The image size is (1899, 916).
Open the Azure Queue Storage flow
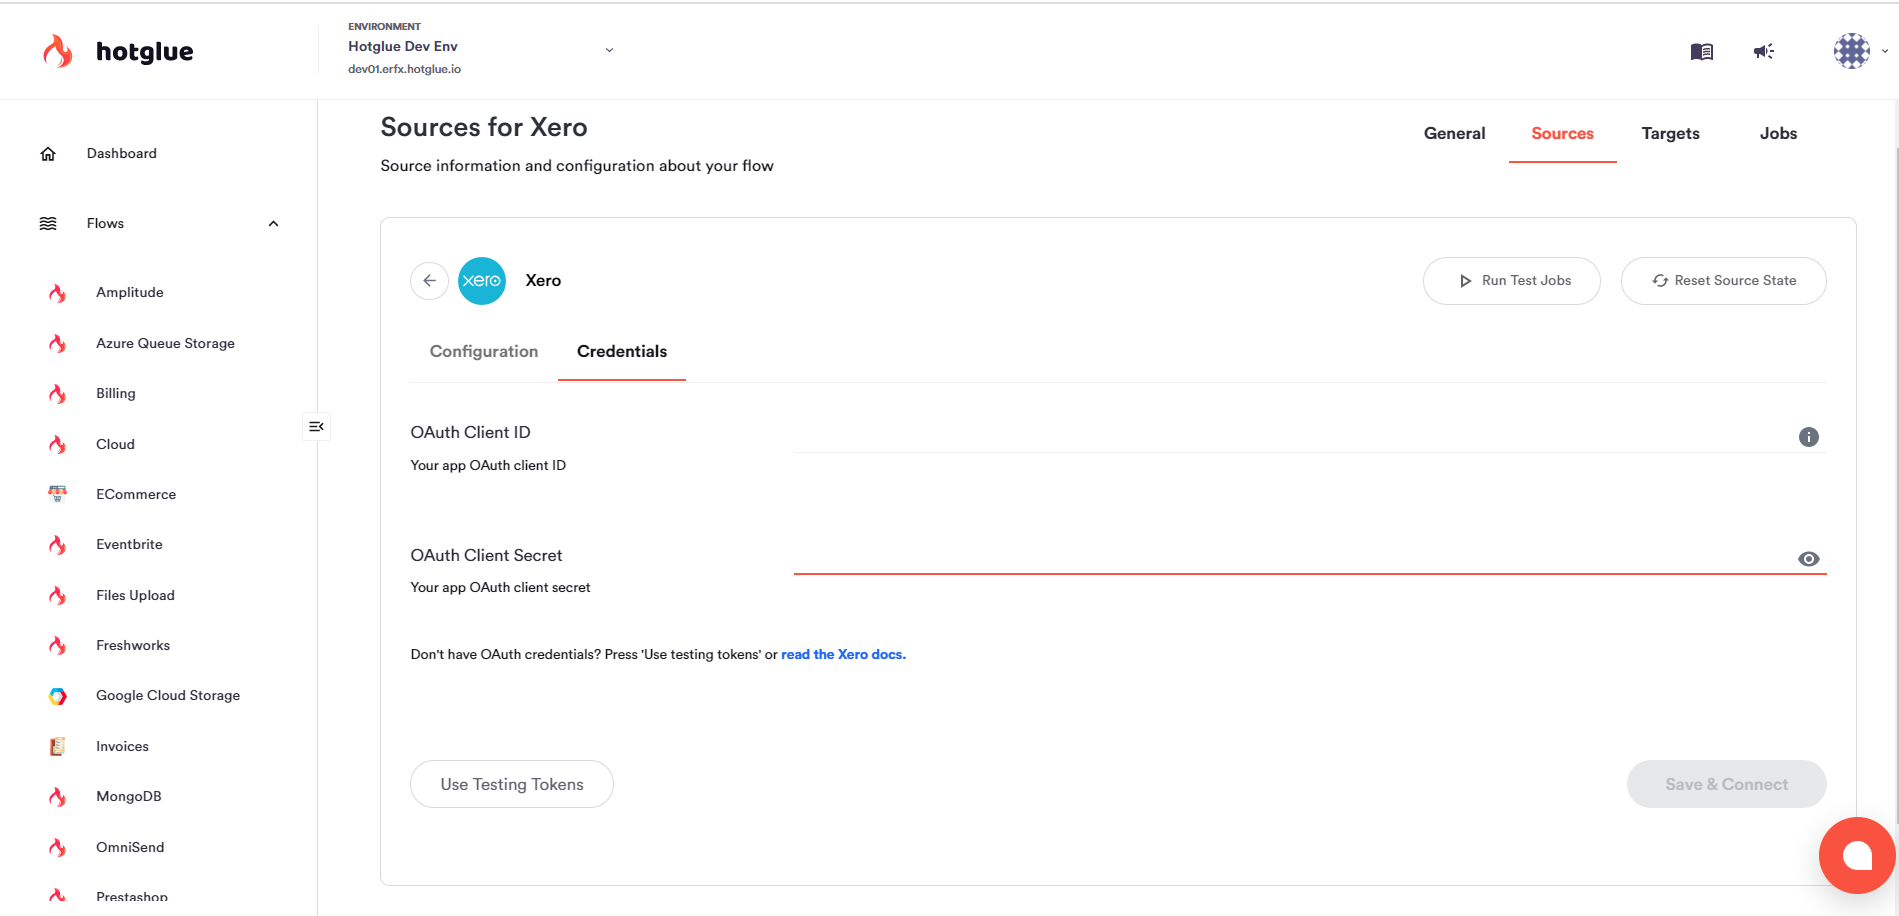coord(165,344)
